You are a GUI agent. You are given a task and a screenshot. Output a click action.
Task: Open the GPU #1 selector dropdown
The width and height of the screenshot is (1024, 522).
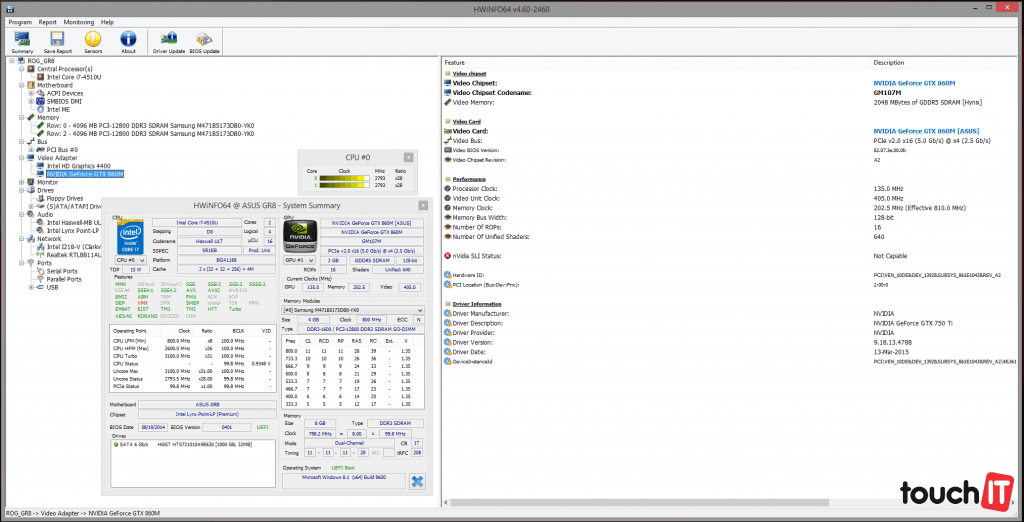tap(301, 260)
